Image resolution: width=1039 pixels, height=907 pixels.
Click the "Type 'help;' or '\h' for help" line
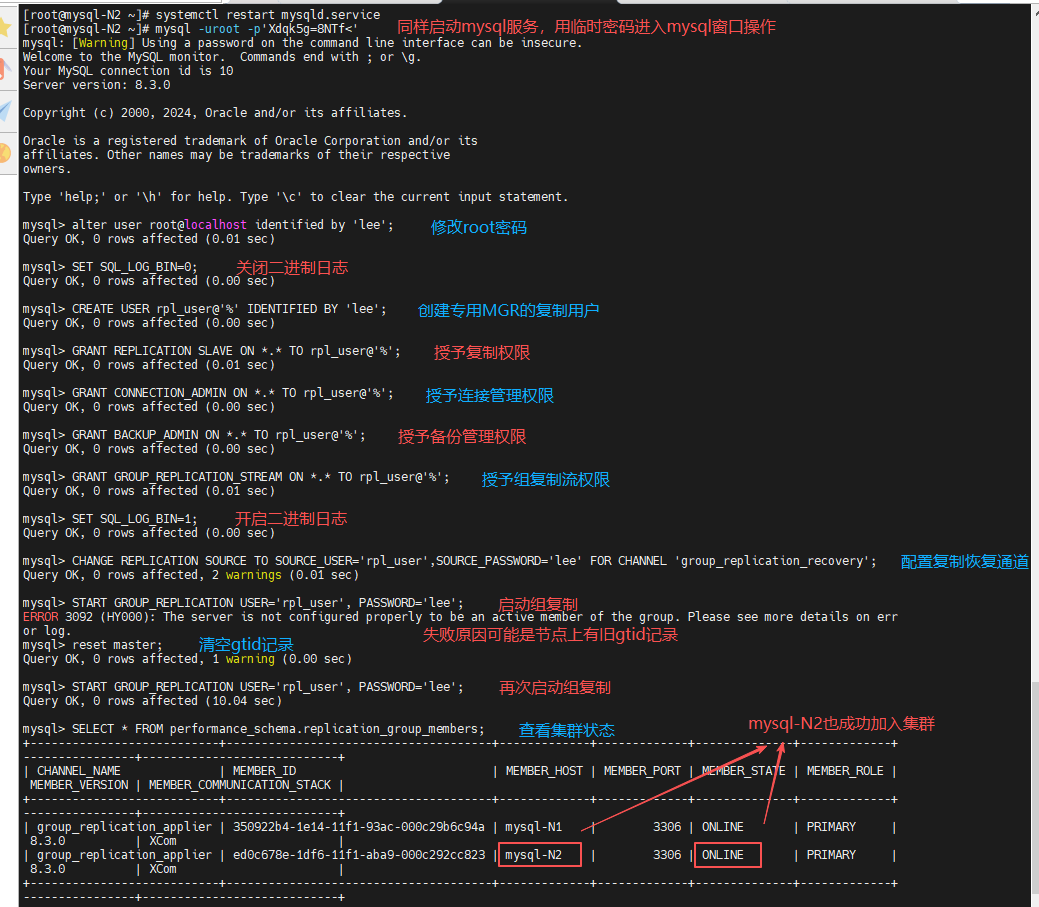[x=296, y=197]
